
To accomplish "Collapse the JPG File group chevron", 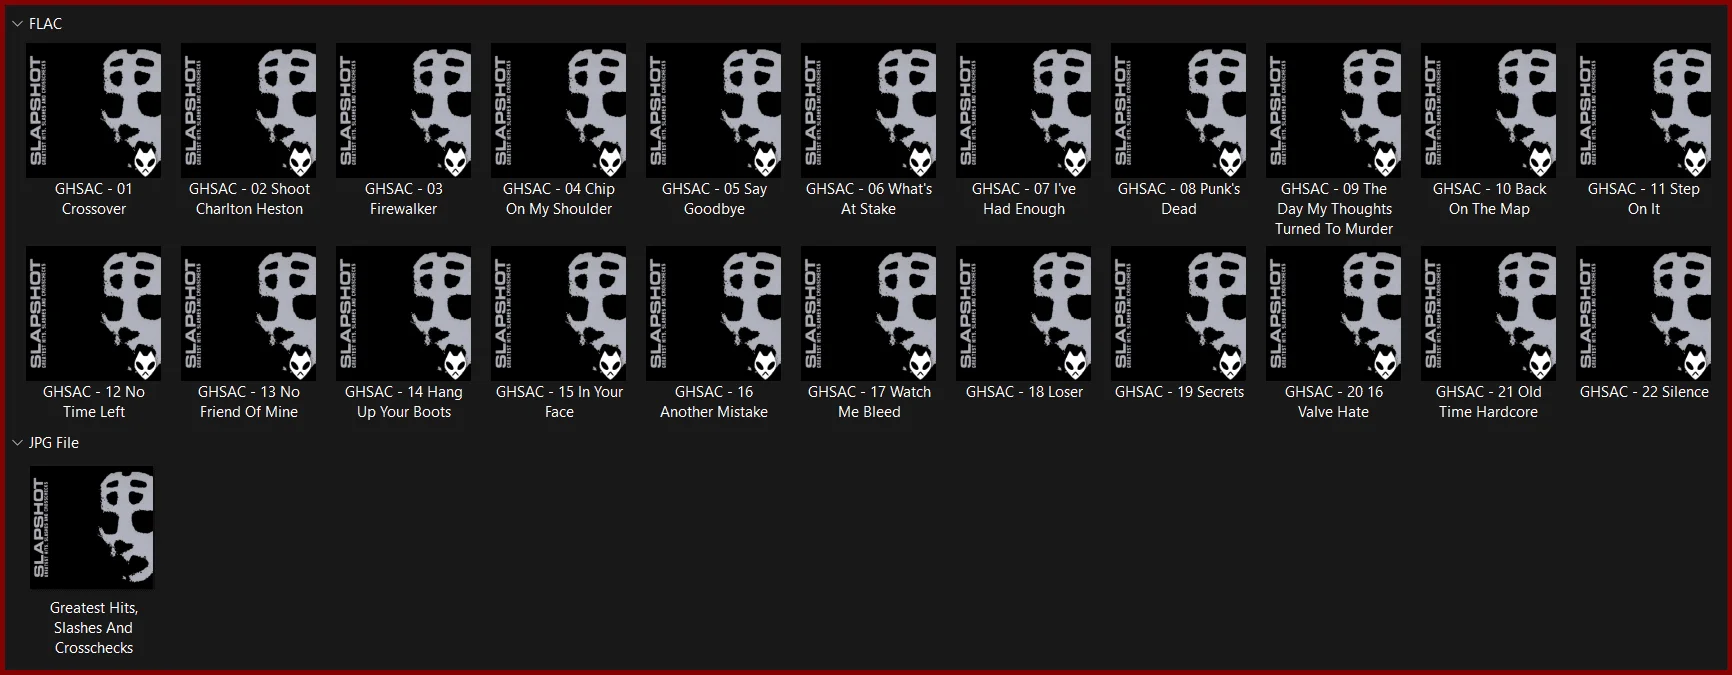I will [x=17, y=443].
